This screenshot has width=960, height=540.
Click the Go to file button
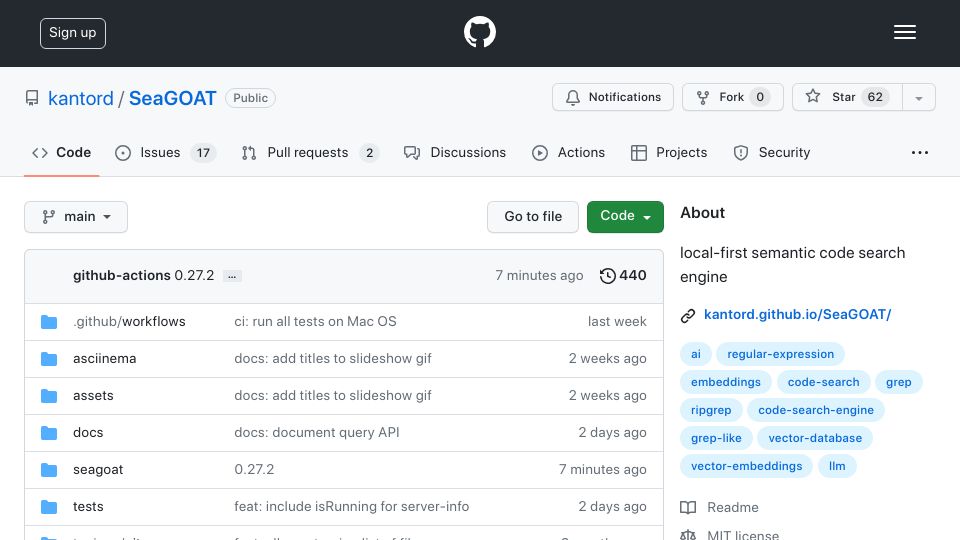pyautogui.click(x=533, y=217)
